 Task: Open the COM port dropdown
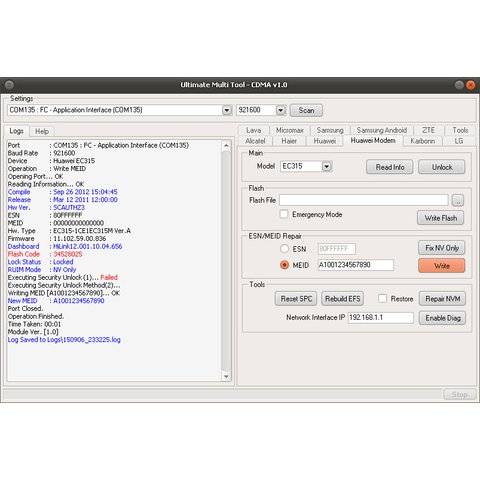point(227,110)
